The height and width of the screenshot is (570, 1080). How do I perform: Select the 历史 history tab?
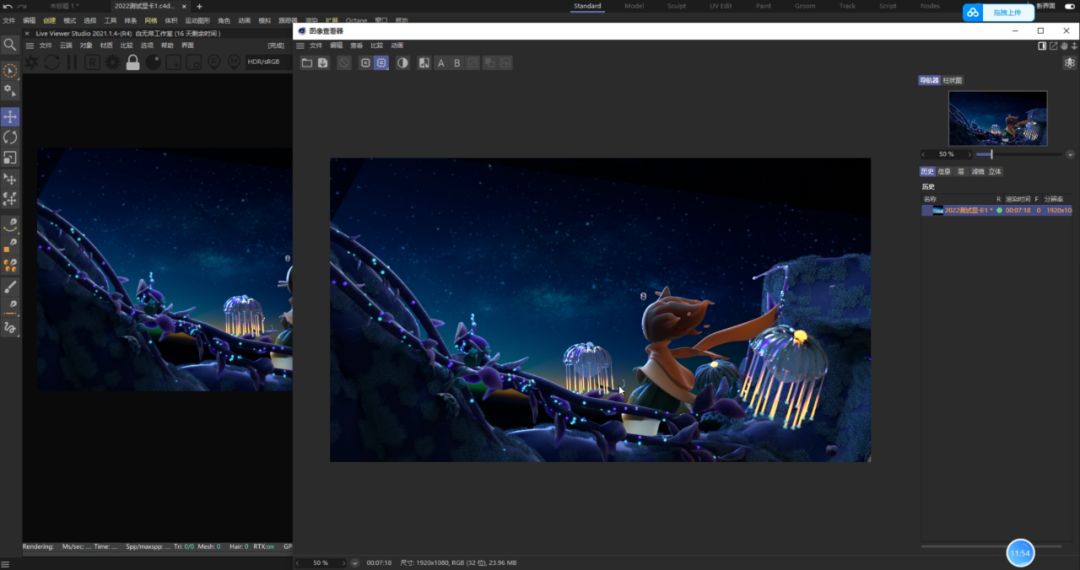(927, 171)
